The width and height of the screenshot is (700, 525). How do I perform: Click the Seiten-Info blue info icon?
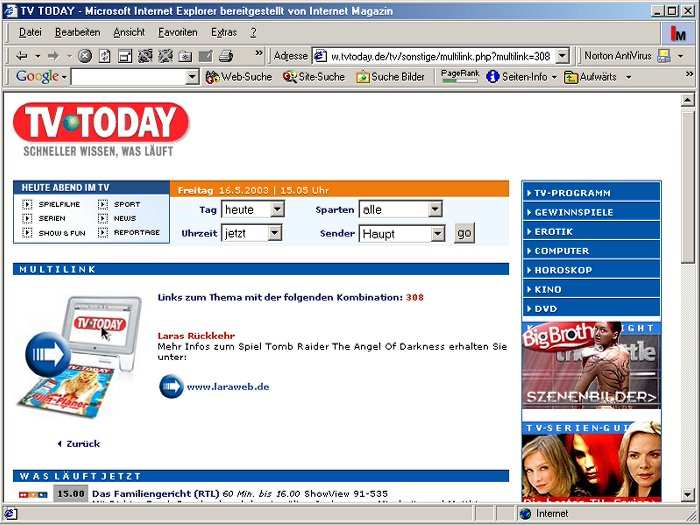[x=492, y=77]
